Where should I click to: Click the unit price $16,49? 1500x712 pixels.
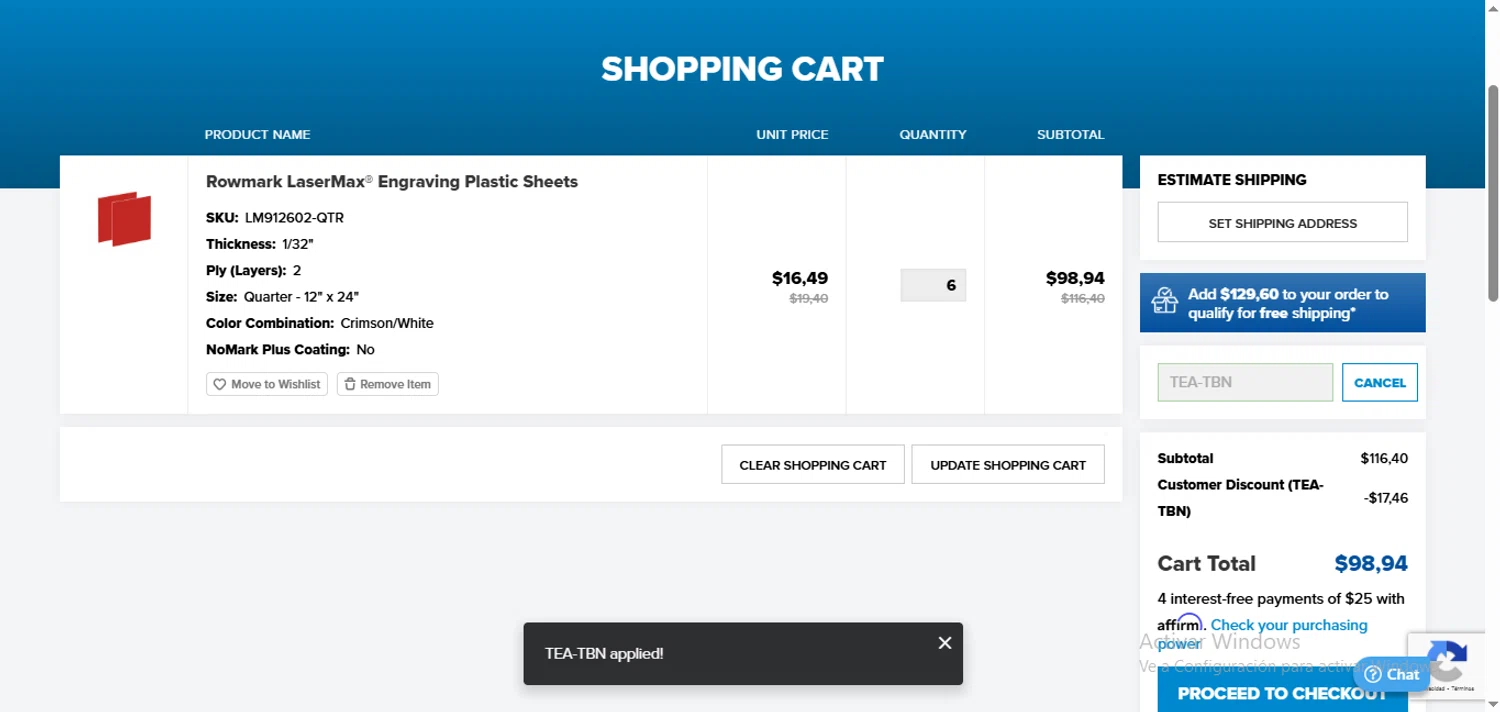(800, 278)
